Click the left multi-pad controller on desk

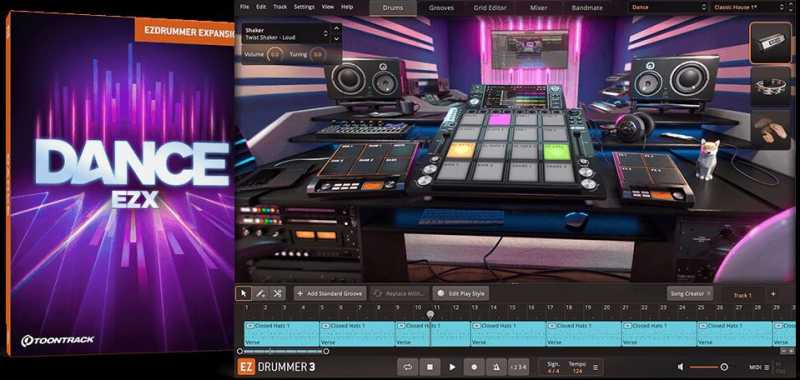(x=363, y=167)
